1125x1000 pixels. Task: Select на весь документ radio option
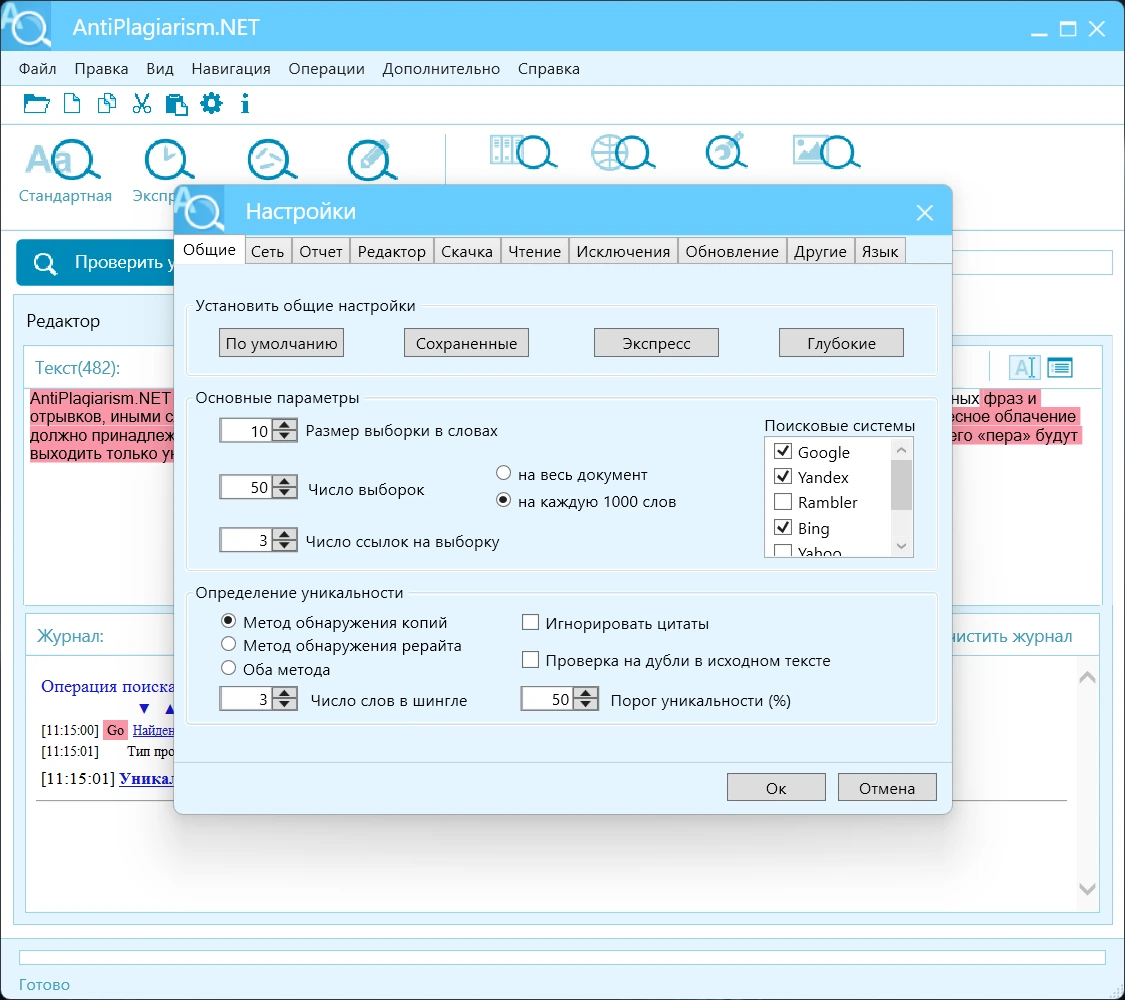coord(504,473)
